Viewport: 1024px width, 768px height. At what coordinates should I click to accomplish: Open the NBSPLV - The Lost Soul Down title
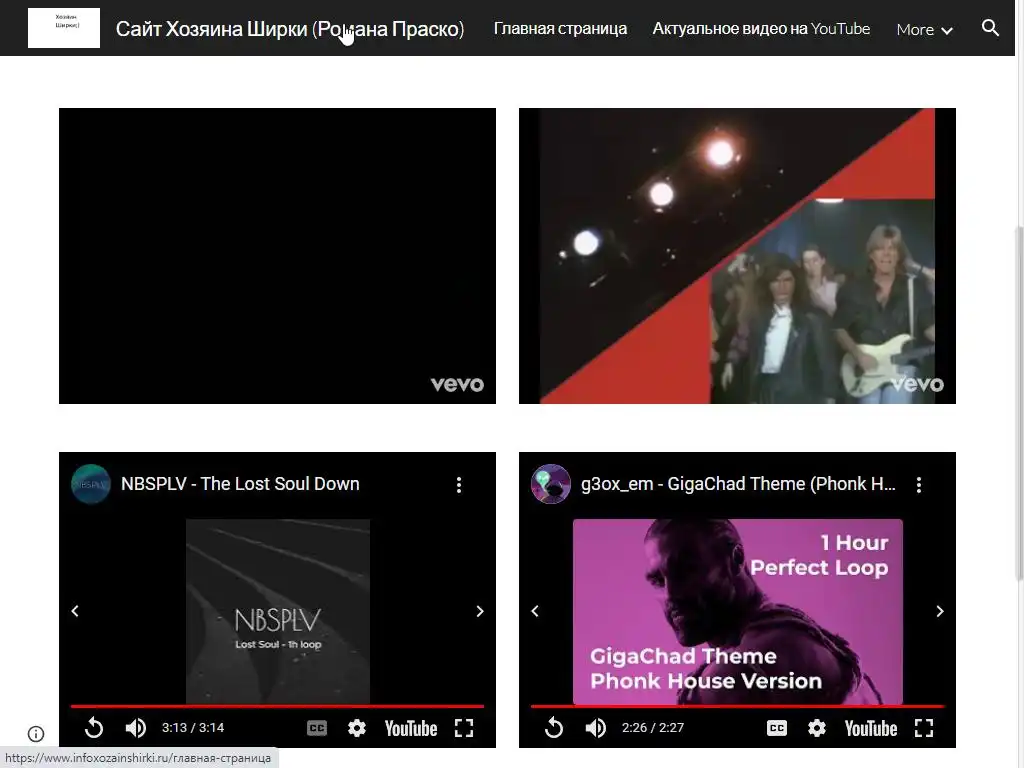click(x=240, y=484)
